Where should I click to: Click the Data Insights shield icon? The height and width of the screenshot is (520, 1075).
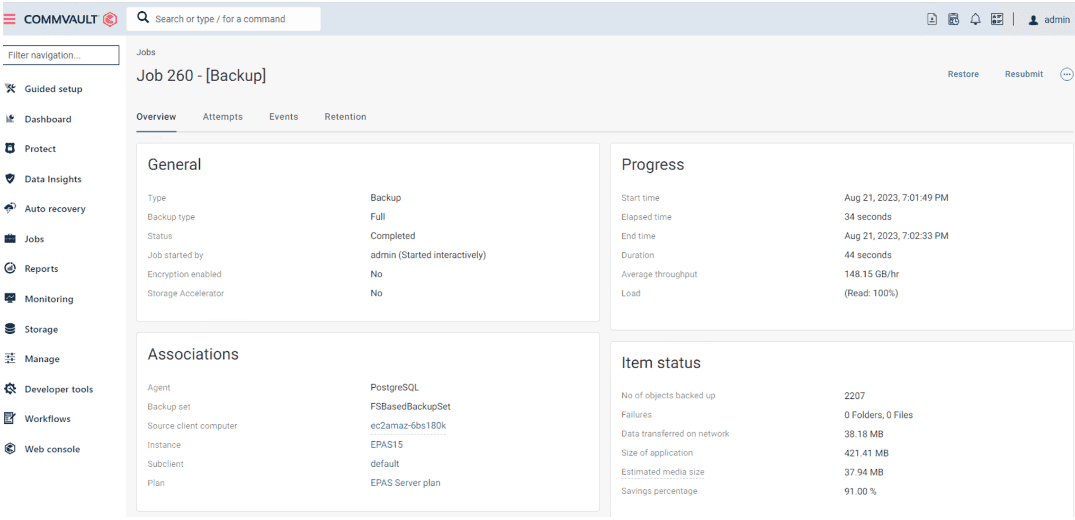pos(10,178)
